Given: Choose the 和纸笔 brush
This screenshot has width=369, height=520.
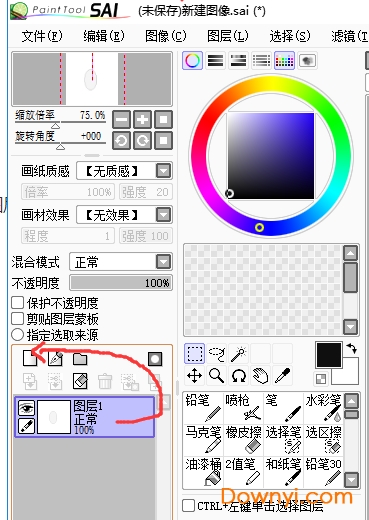Looking at the screenshot, I should (x=283, y=472).
